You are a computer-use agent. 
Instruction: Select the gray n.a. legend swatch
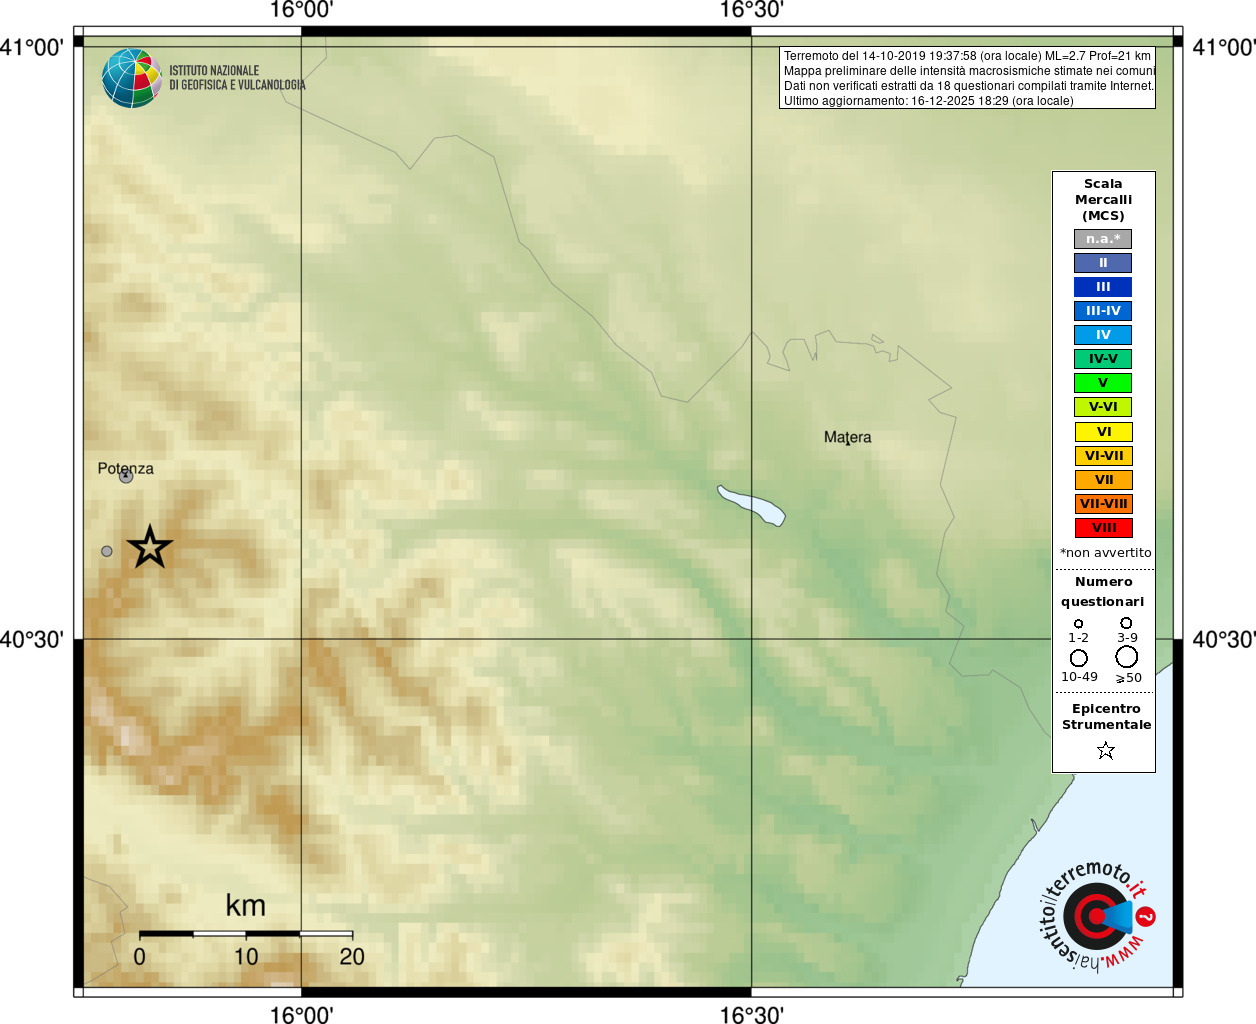coord(1103,239)
